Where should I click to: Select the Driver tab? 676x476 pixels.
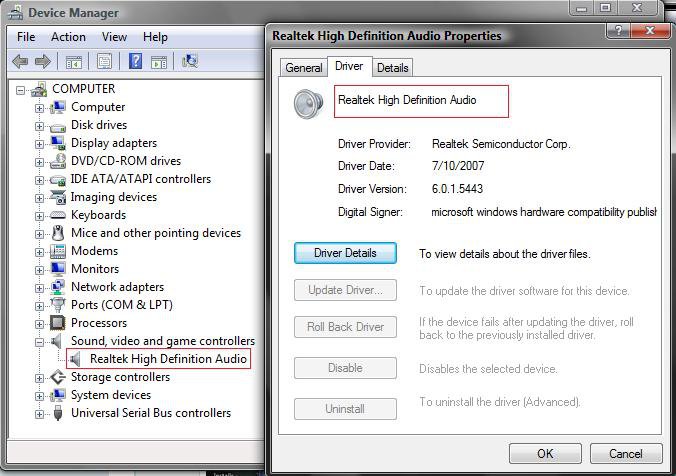click(x=349, y=66)
